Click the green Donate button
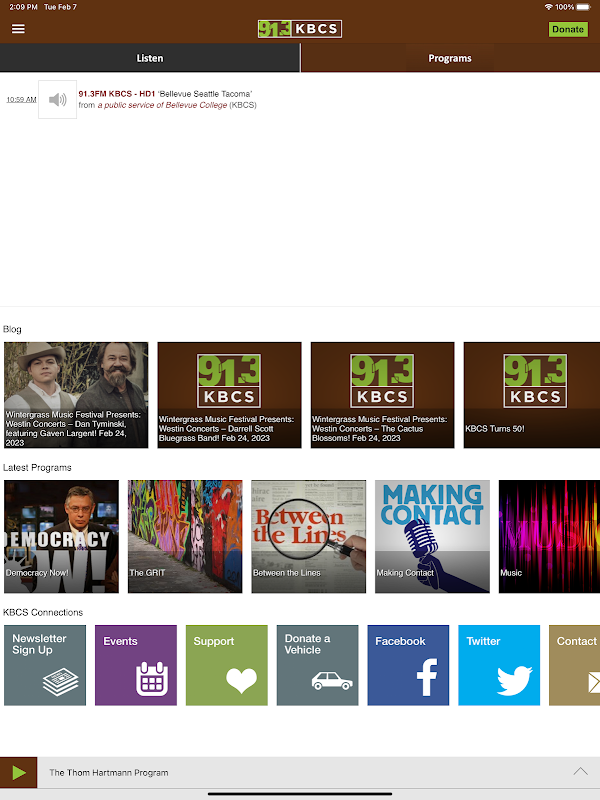 point(568,29)
